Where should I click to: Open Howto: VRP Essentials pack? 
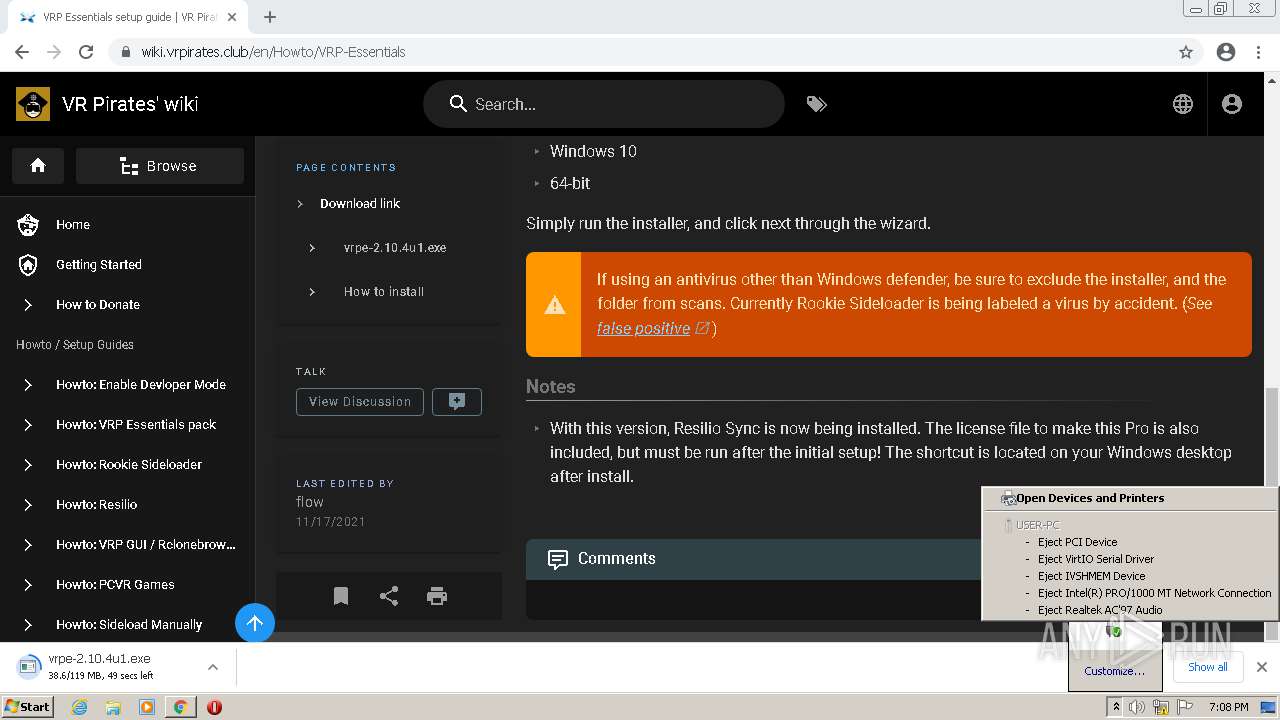[x=136, y=425]
